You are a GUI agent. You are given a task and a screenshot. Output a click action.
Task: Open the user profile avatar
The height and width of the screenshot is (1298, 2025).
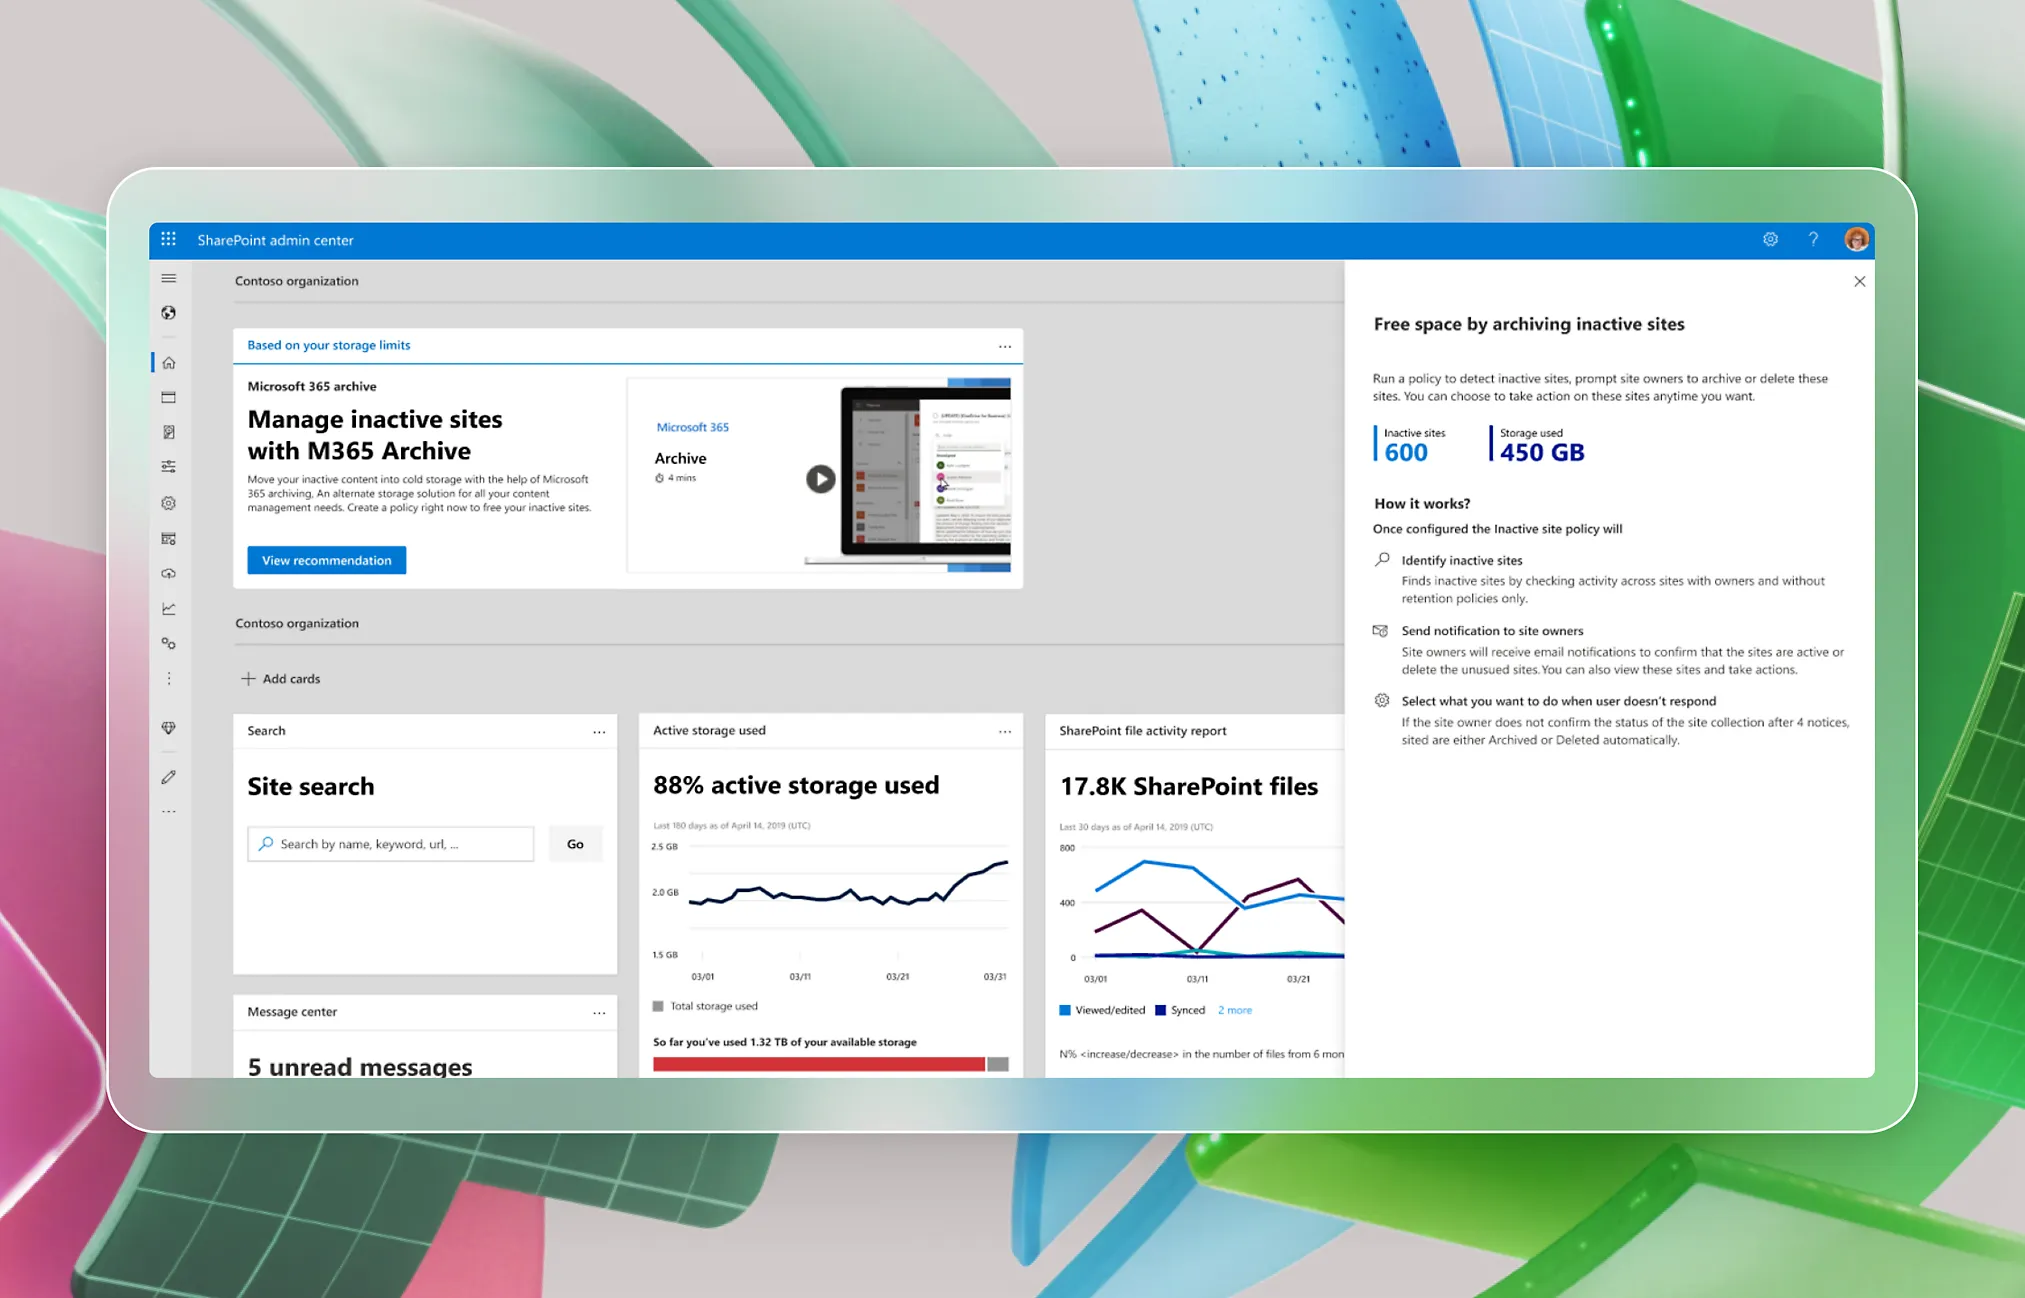click(x=1856, y=240)
